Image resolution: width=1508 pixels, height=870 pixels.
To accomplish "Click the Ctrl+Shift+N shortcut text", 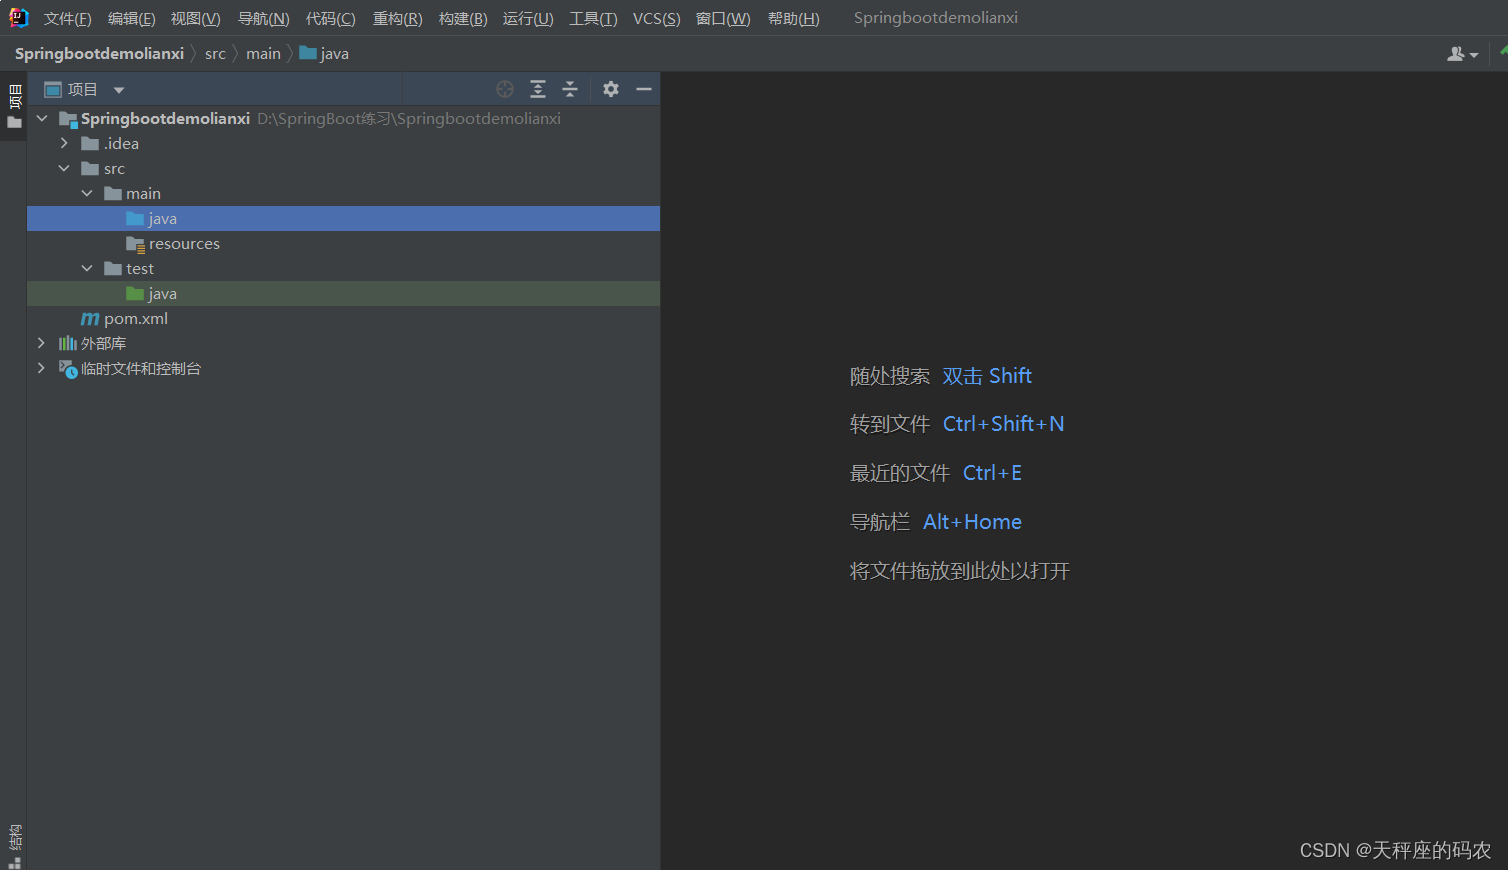I will coord(1003,424).
